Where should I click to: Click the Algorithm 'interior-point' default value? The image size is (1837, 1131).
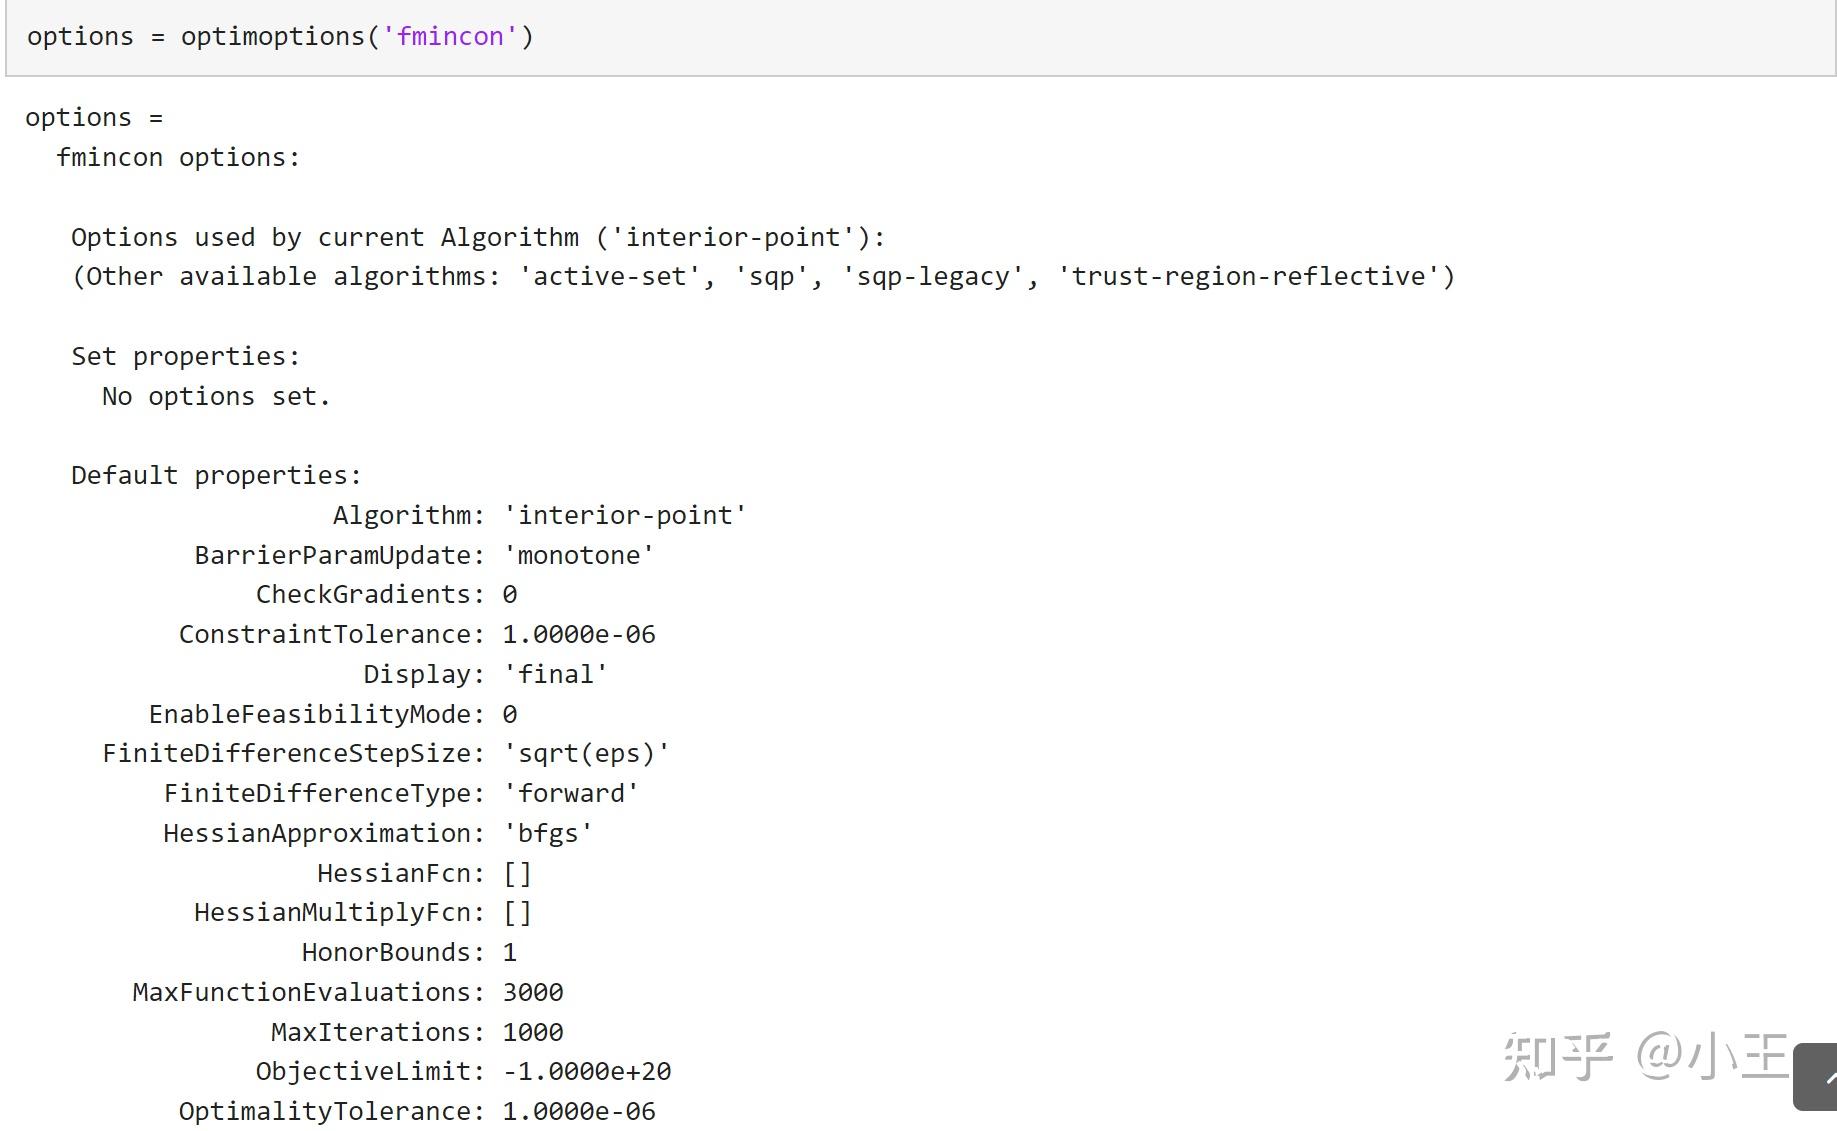pos(625,516)
